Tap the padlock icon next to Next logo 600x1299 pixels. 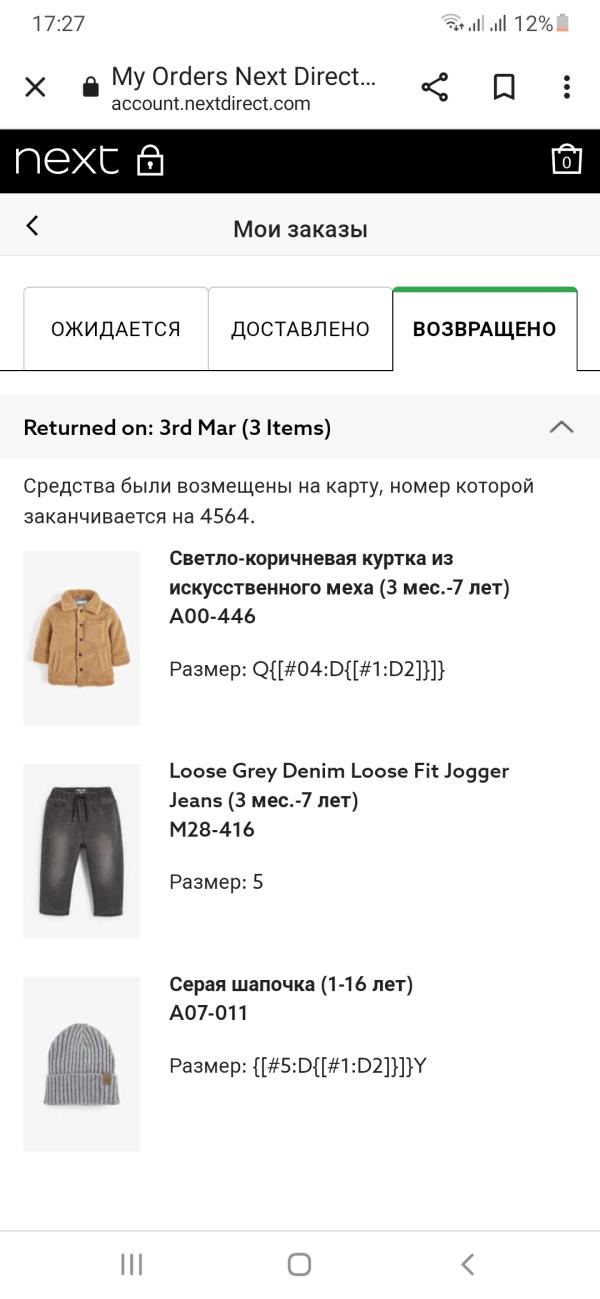(x=150, y=161)
